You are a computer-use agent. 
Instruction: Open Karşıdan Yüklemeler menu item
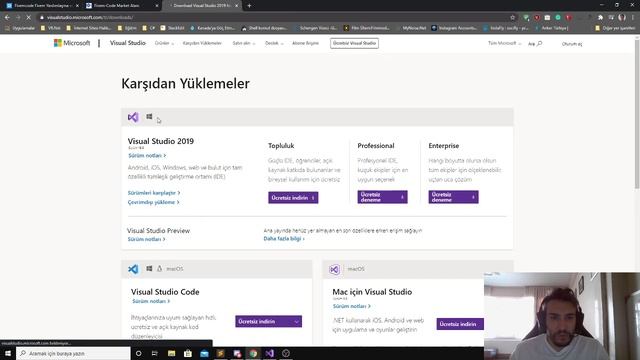202,43
